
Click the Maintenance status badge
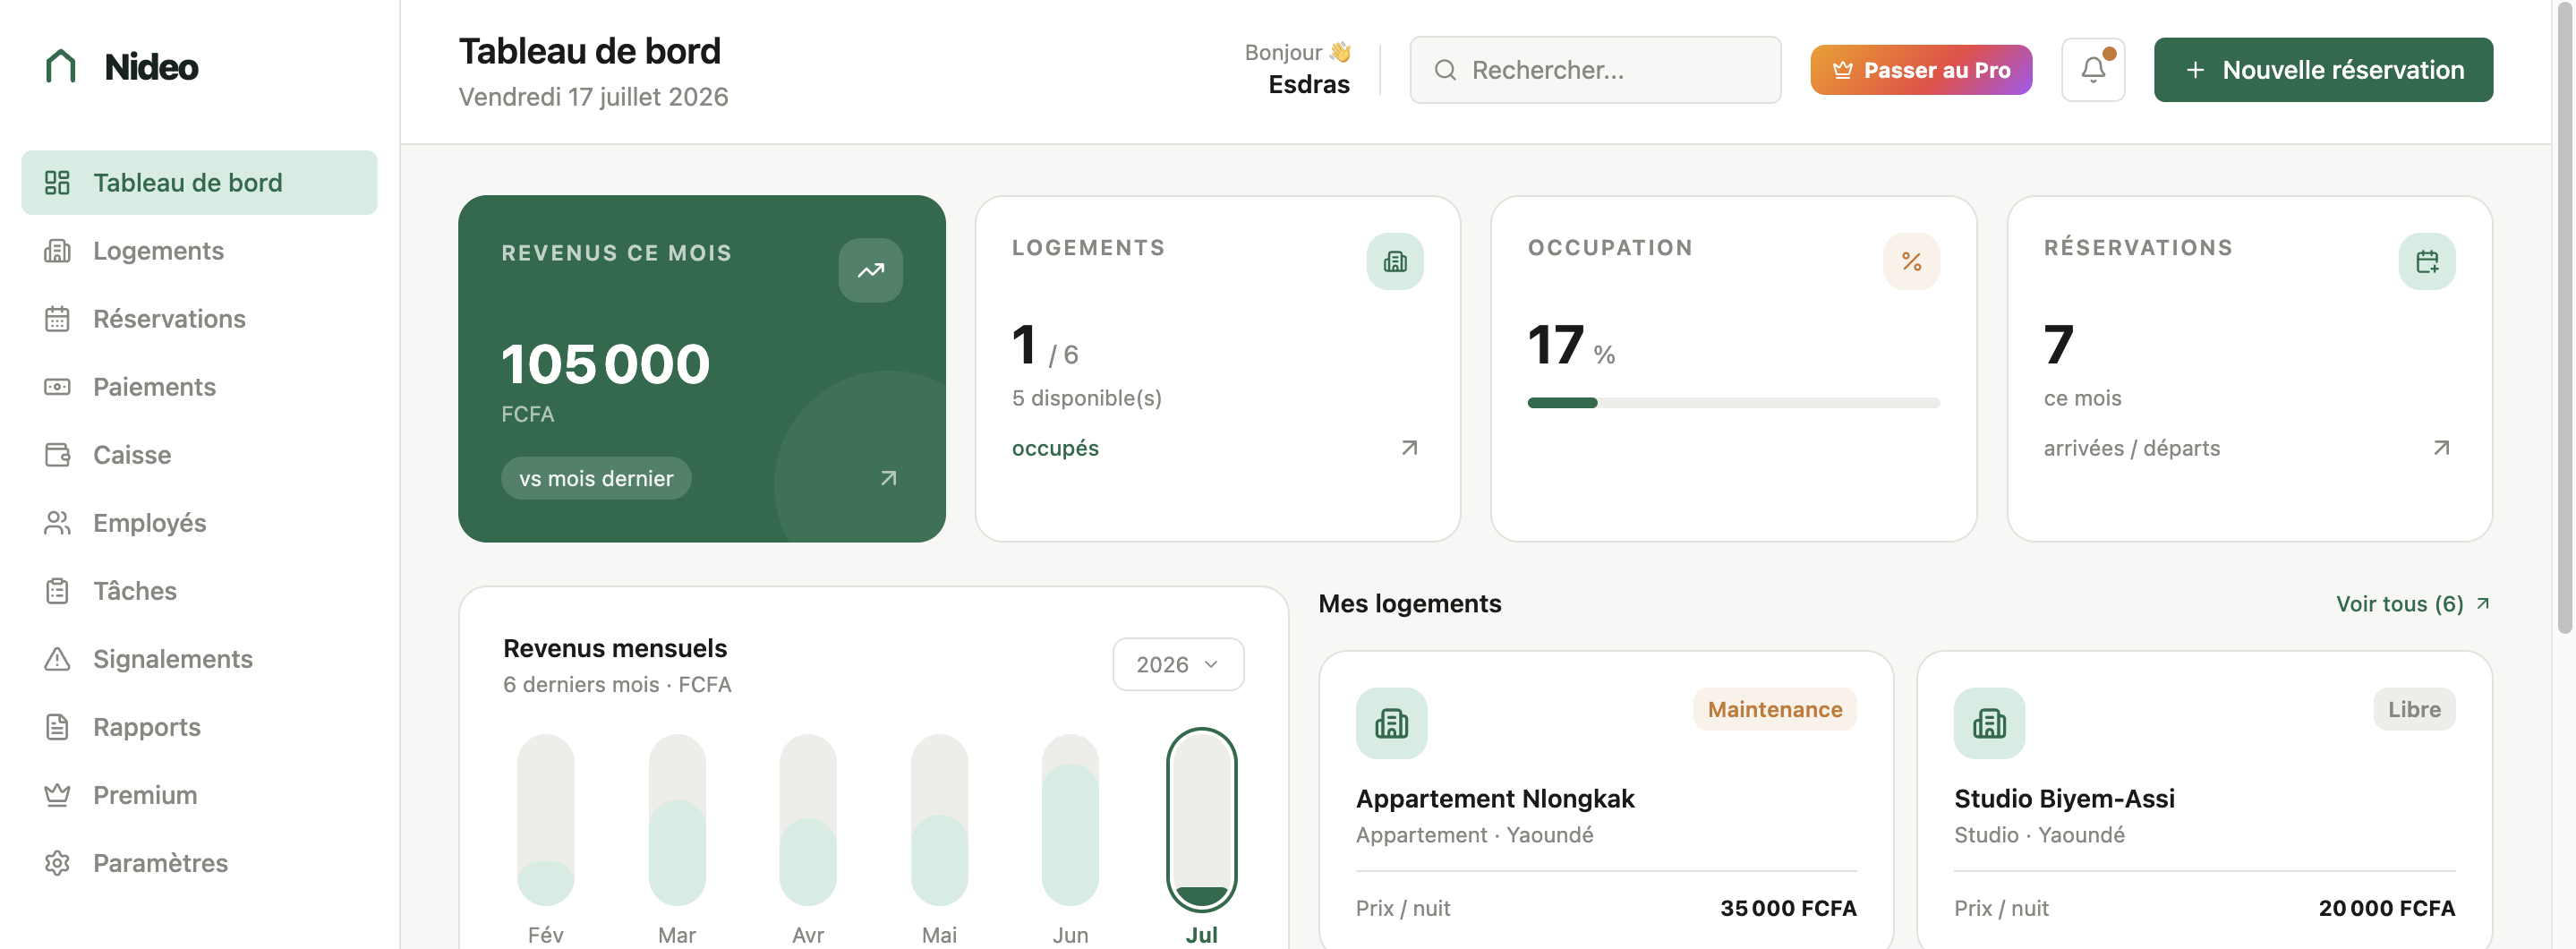1775,709
